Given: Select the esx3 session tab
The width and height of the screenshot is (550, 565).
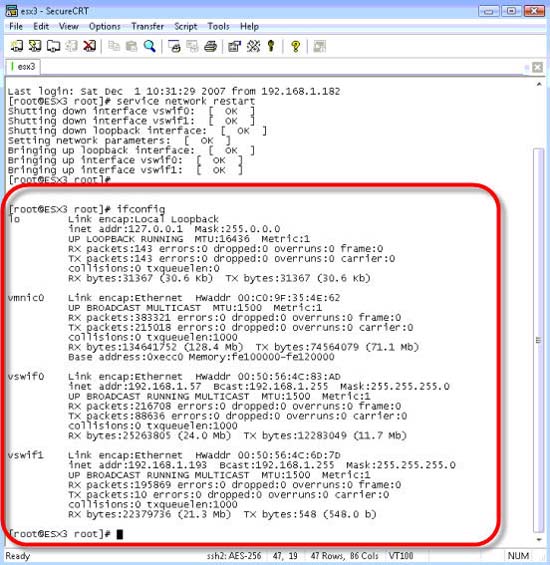Looking at the screenshot, I should click(x=23, y=67).
